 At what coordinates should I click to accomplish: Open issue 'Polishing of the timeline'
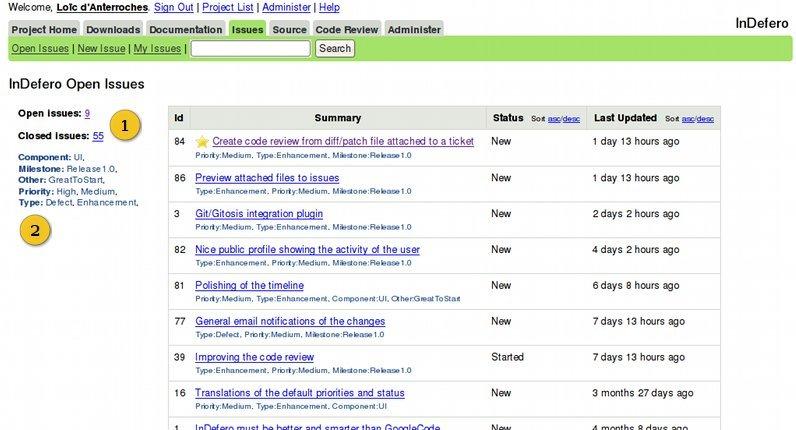click(249, 285)
